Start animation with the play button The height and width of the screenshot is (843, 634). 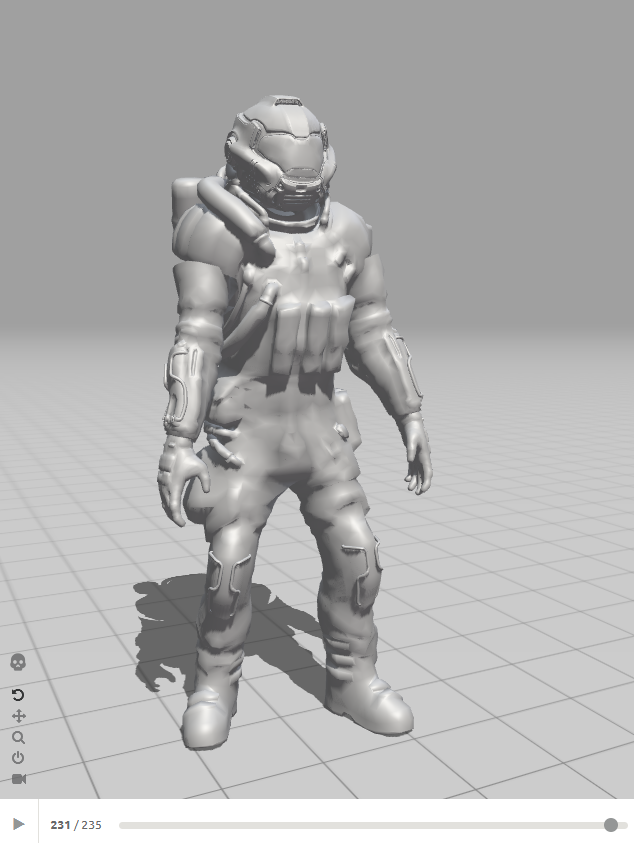[x=19, y=824]
